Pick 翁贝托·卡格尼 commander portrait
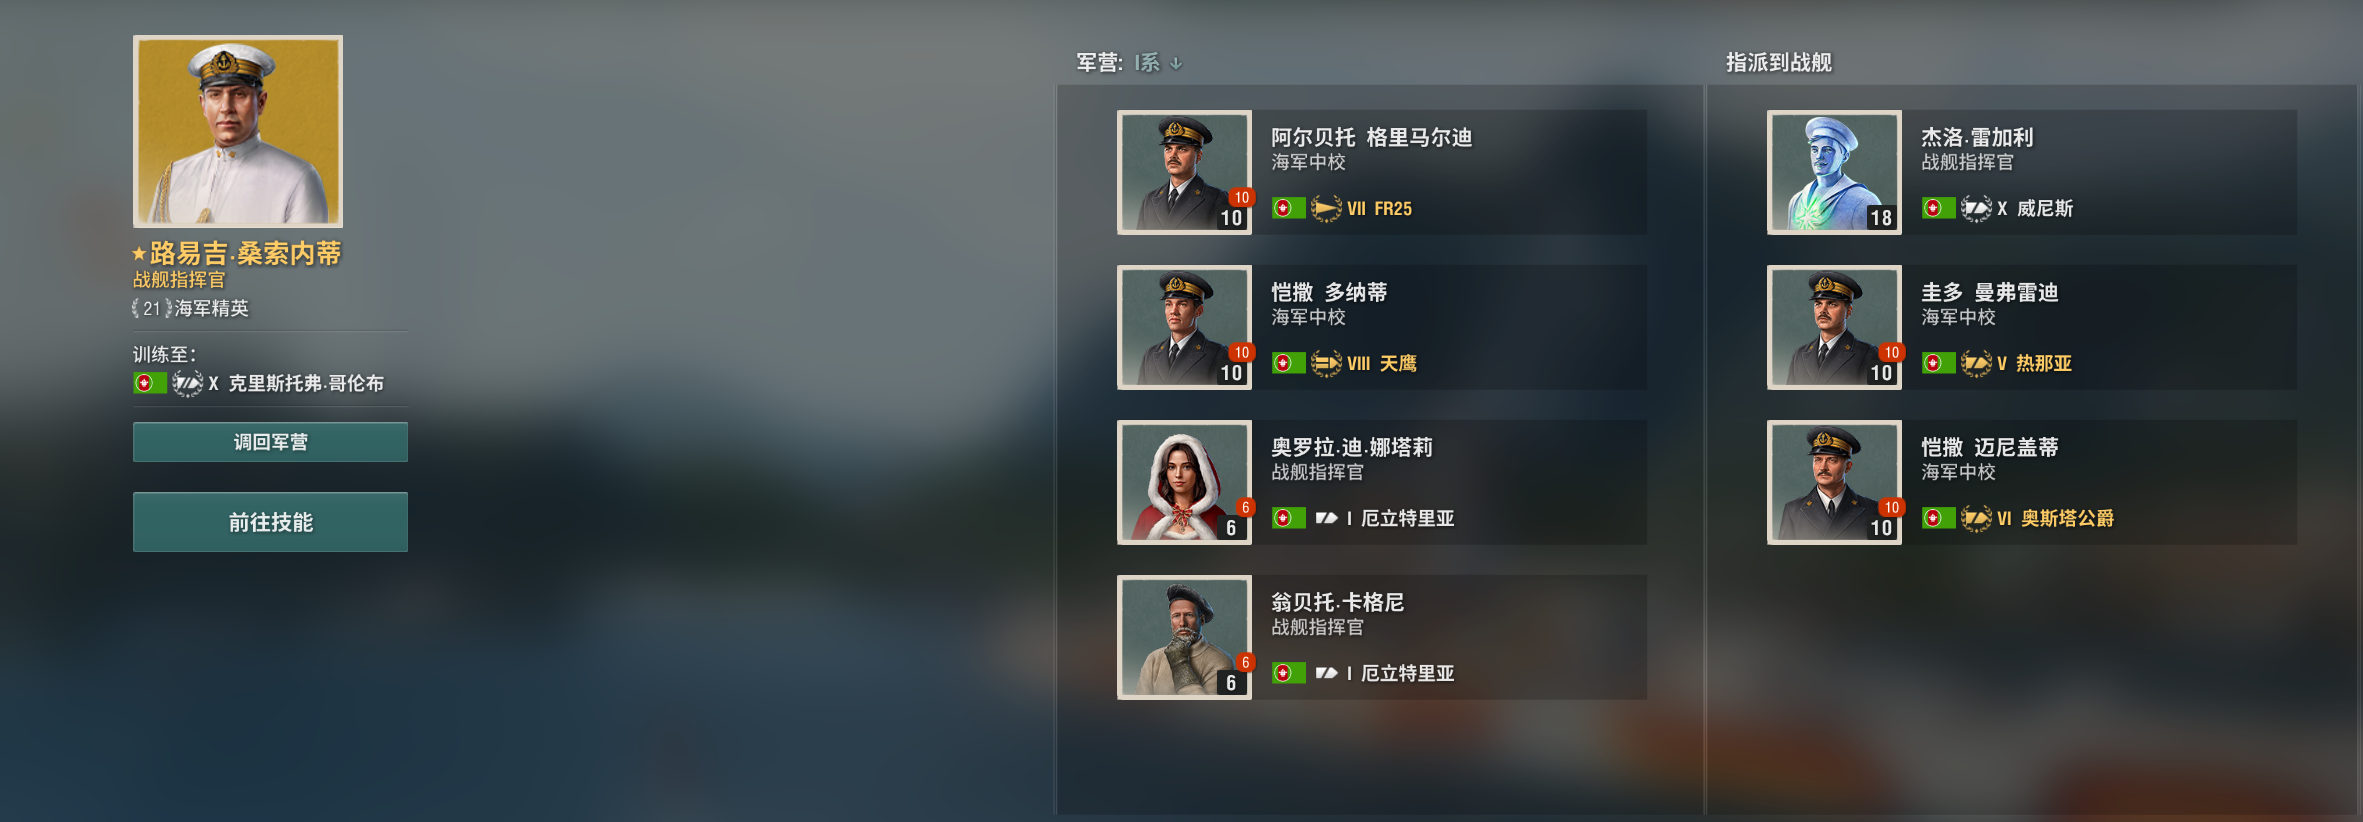This screenshot has width=2363, height=822. tap(1184, 637)
